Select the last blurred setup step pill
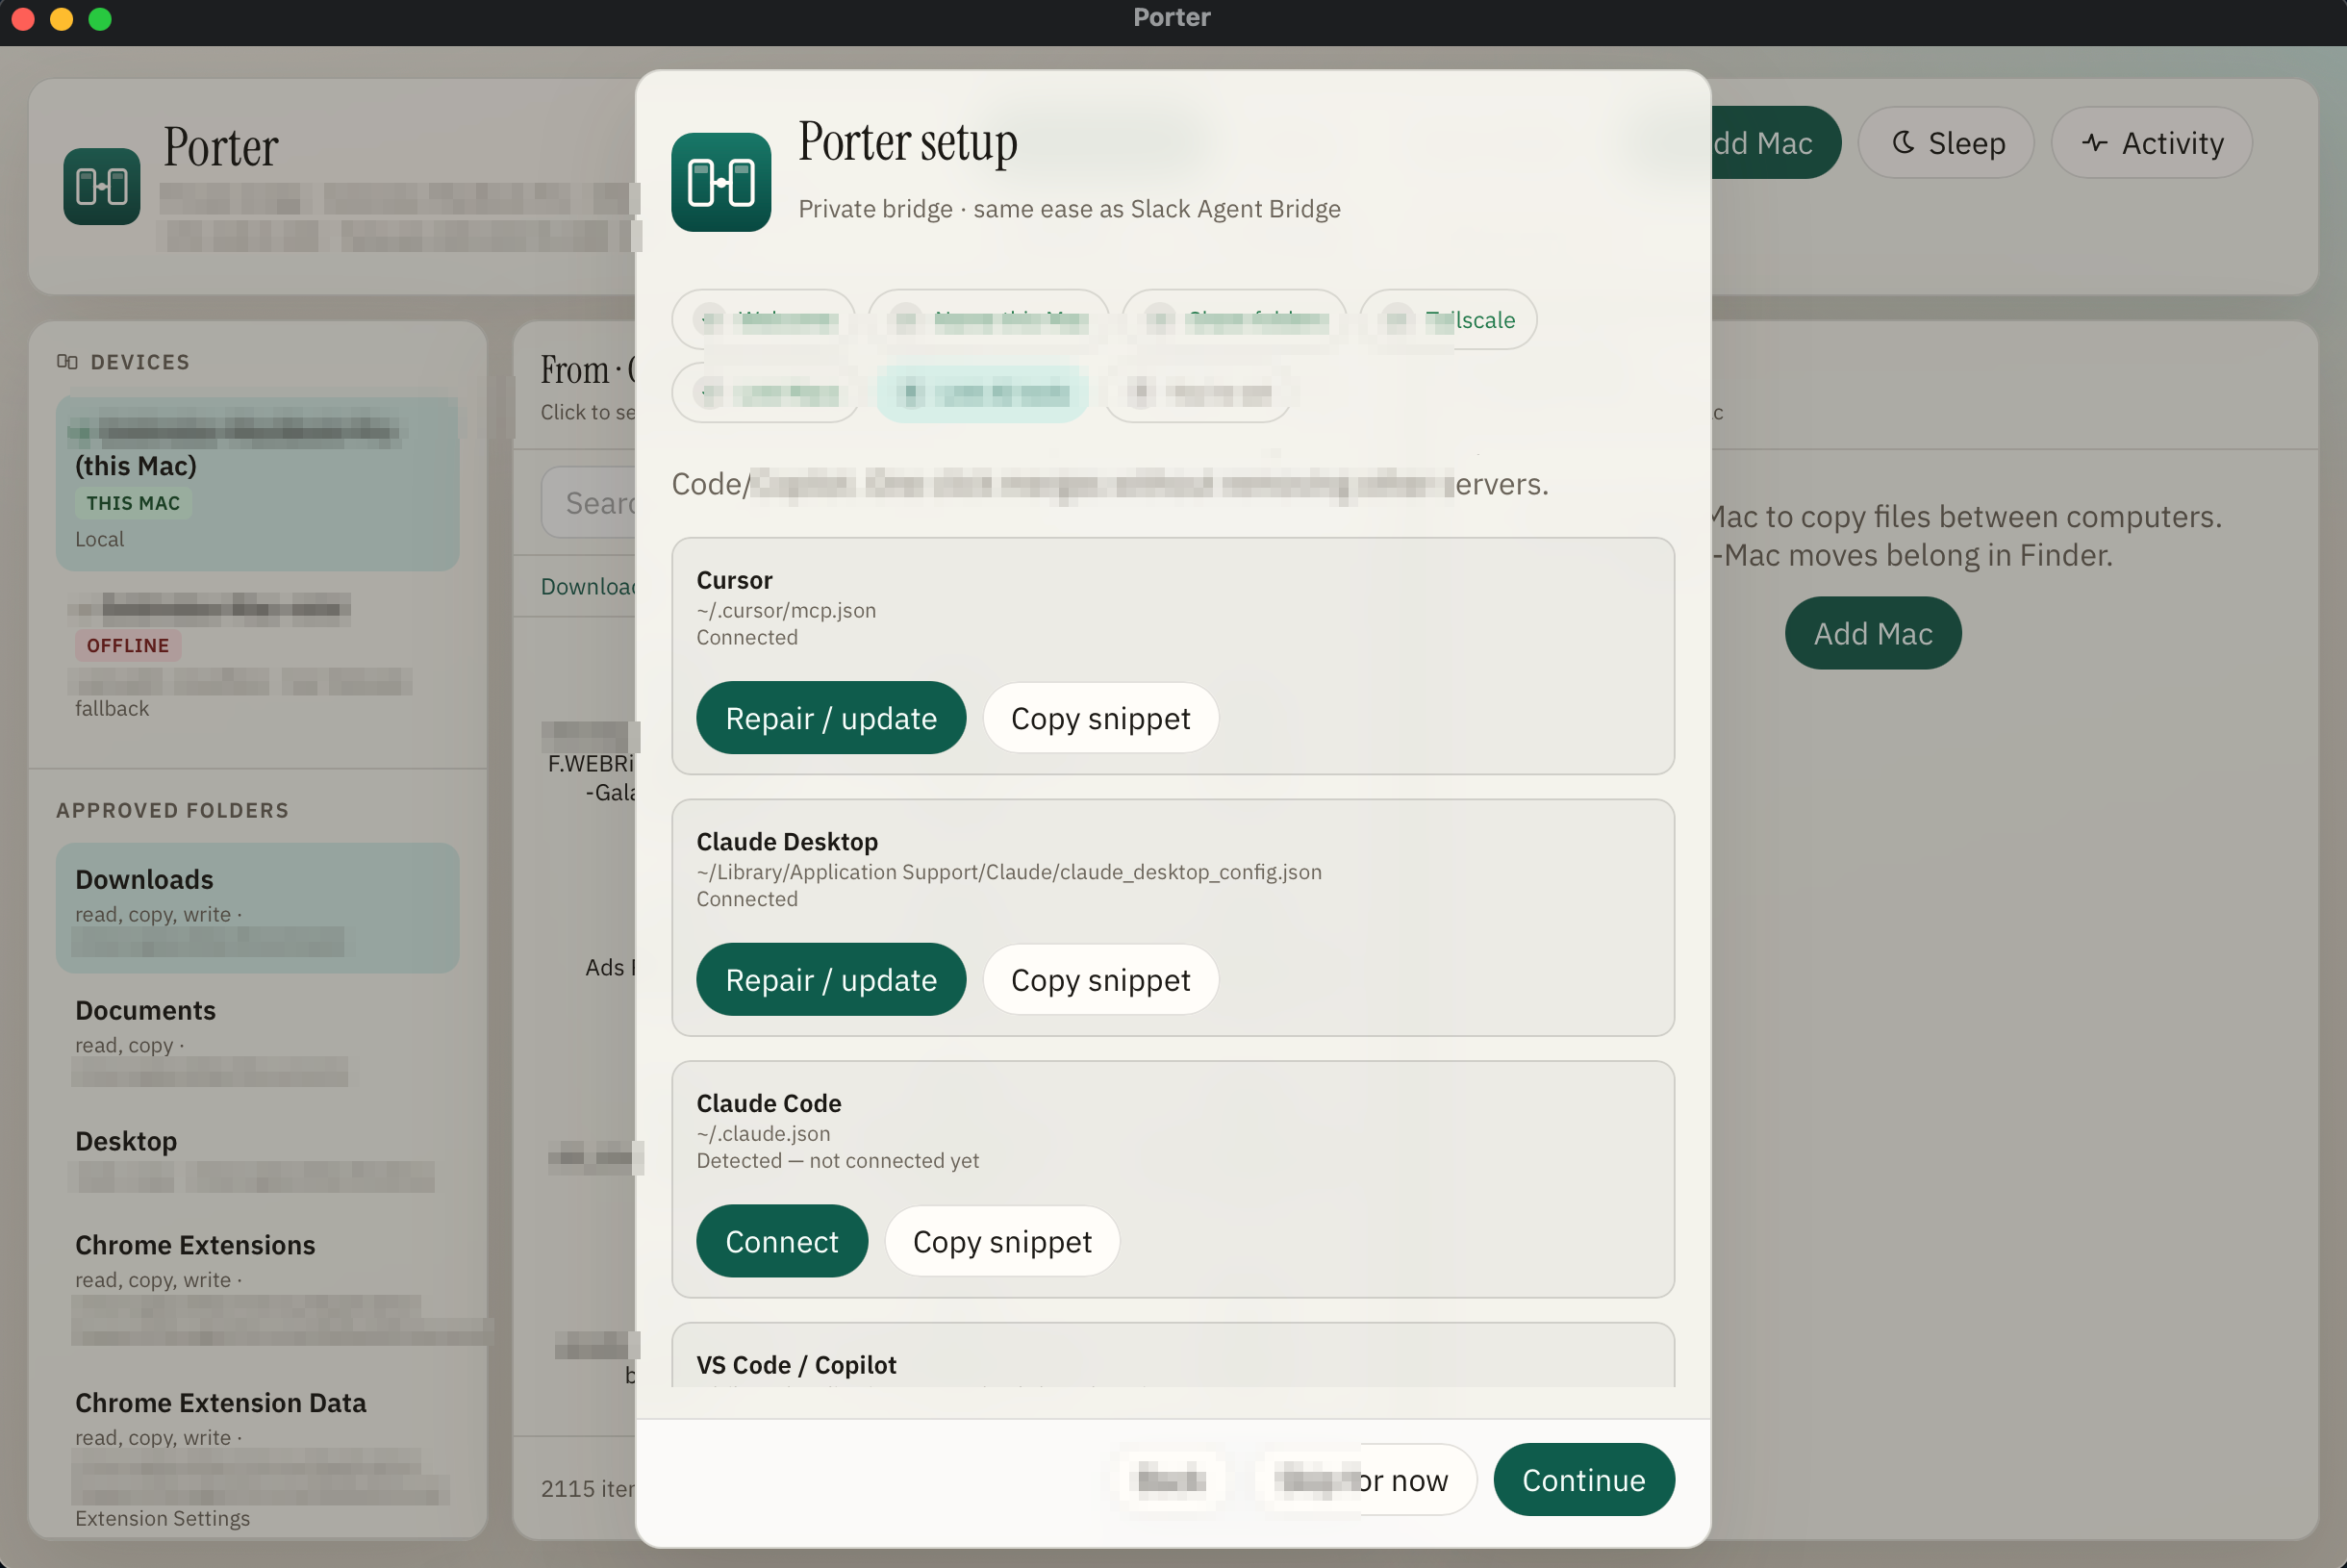Image resolution: width=2347 pixels, height=1568 pixels. pyautogui.click(x=1198, y=393)
